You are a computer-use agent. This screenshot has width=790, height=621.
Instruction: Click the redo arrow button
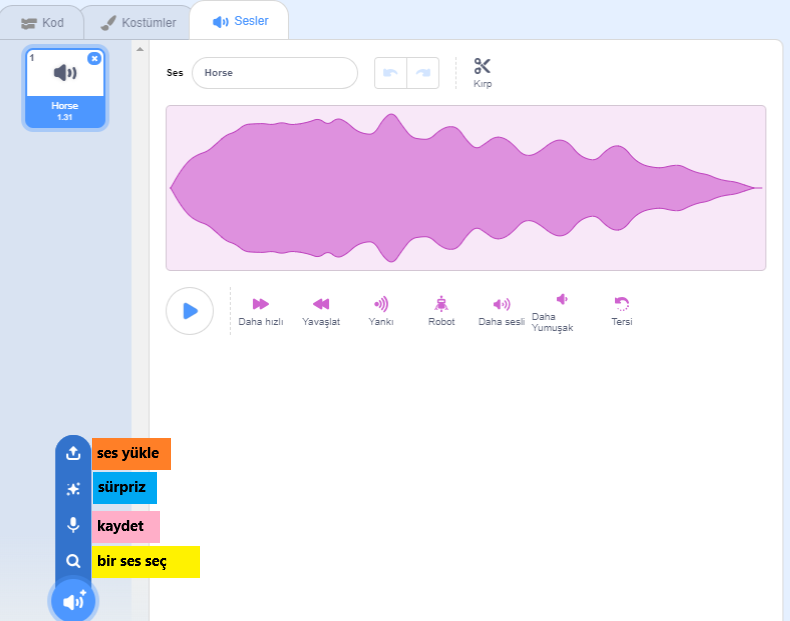click(x=423, y=73)
